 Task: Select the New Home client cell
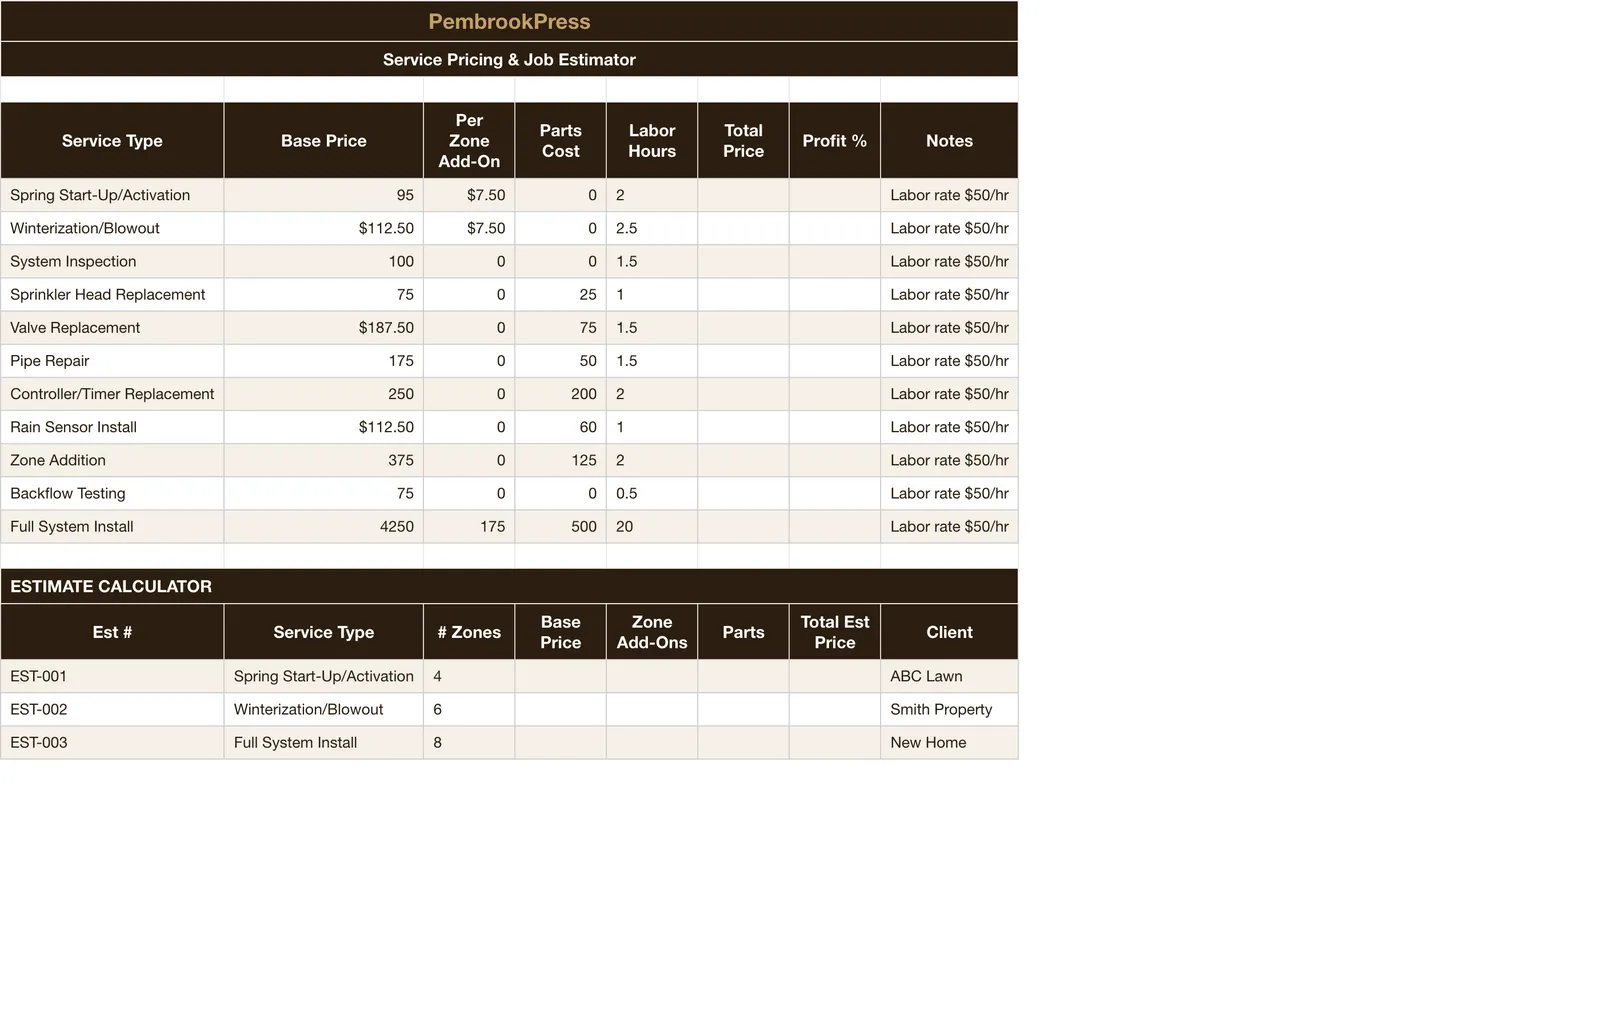pyautogui.click(x=949, y=742)
